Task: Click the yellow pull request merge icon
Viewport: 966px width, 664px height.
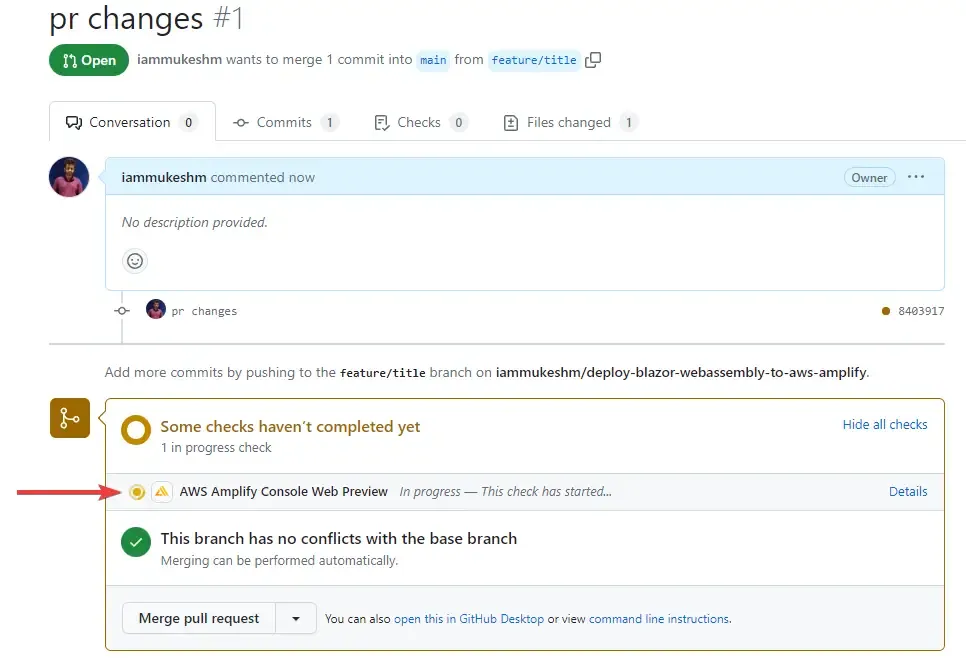Action: (69, 418)
